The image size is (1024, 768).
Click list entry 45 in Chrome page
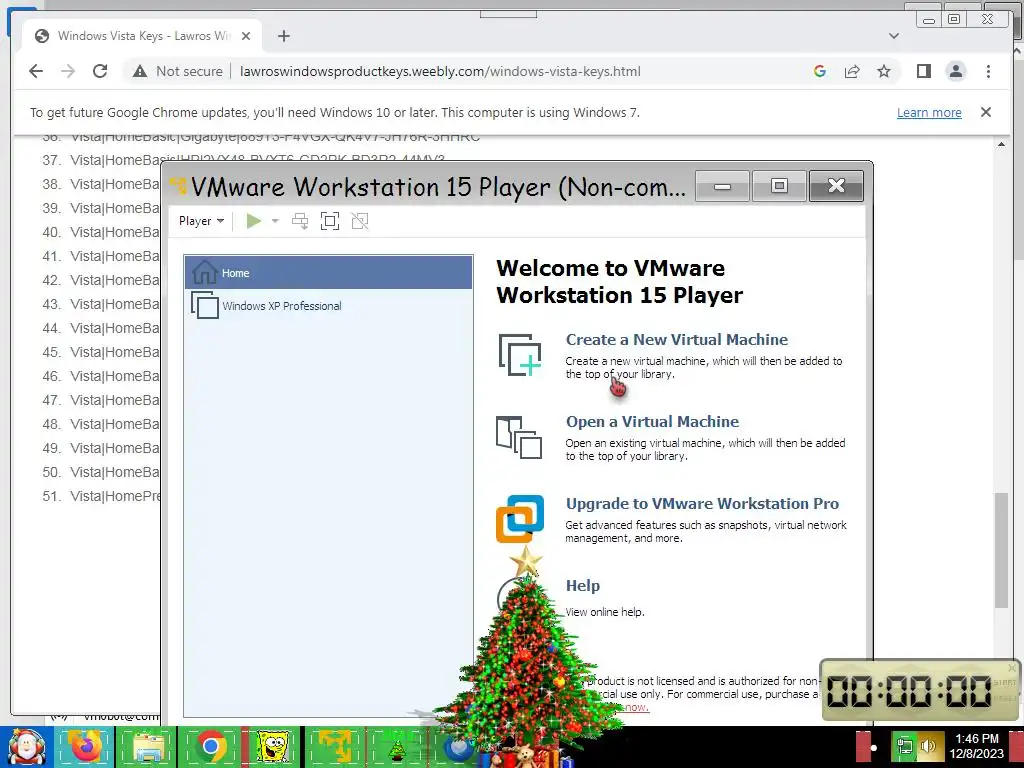point(101,352)
